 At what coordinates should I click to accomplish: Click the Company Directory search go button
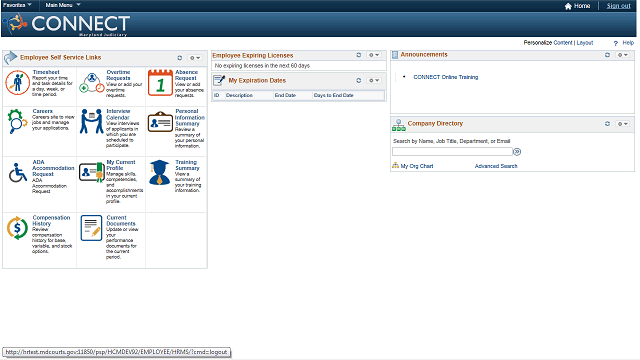click(517, 152)
